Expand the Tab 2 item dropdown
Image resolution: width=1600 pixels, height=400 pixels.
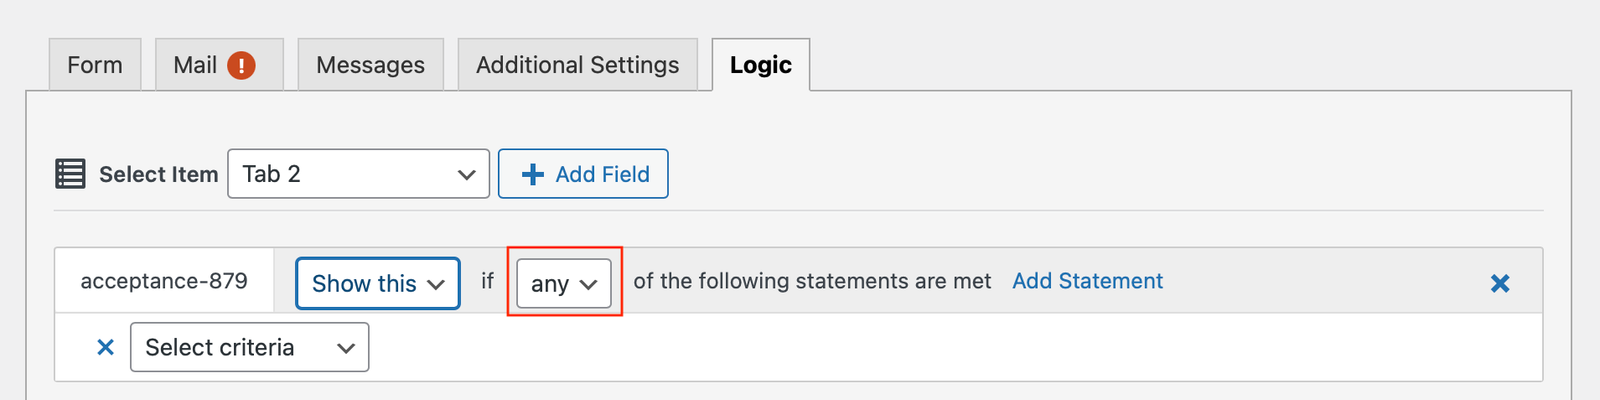coord(358,174)
